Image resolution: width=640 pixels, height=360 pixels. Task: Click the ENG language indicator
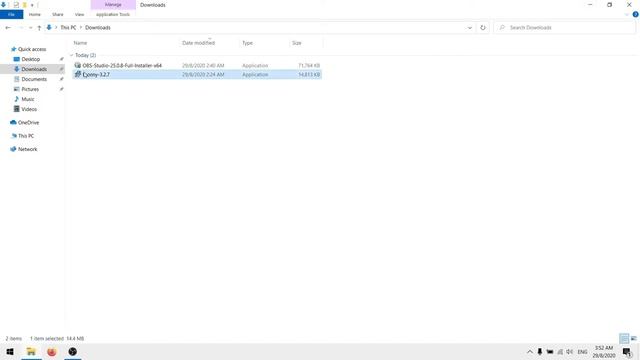pos(582,352)
